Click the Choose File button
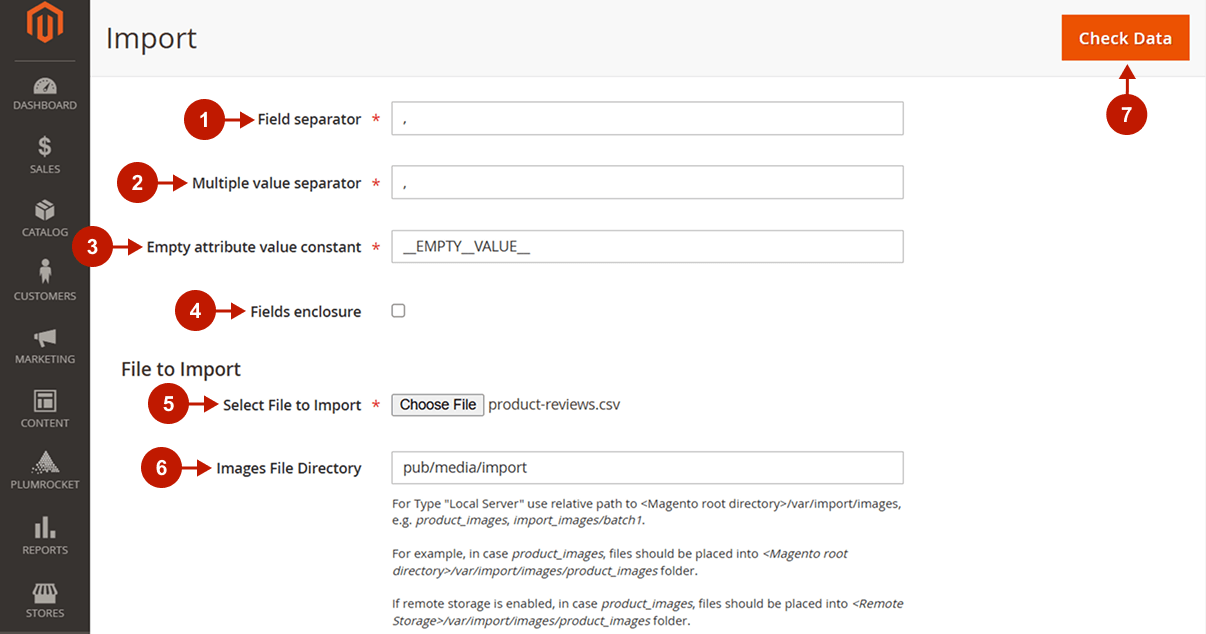 point(438,405)
